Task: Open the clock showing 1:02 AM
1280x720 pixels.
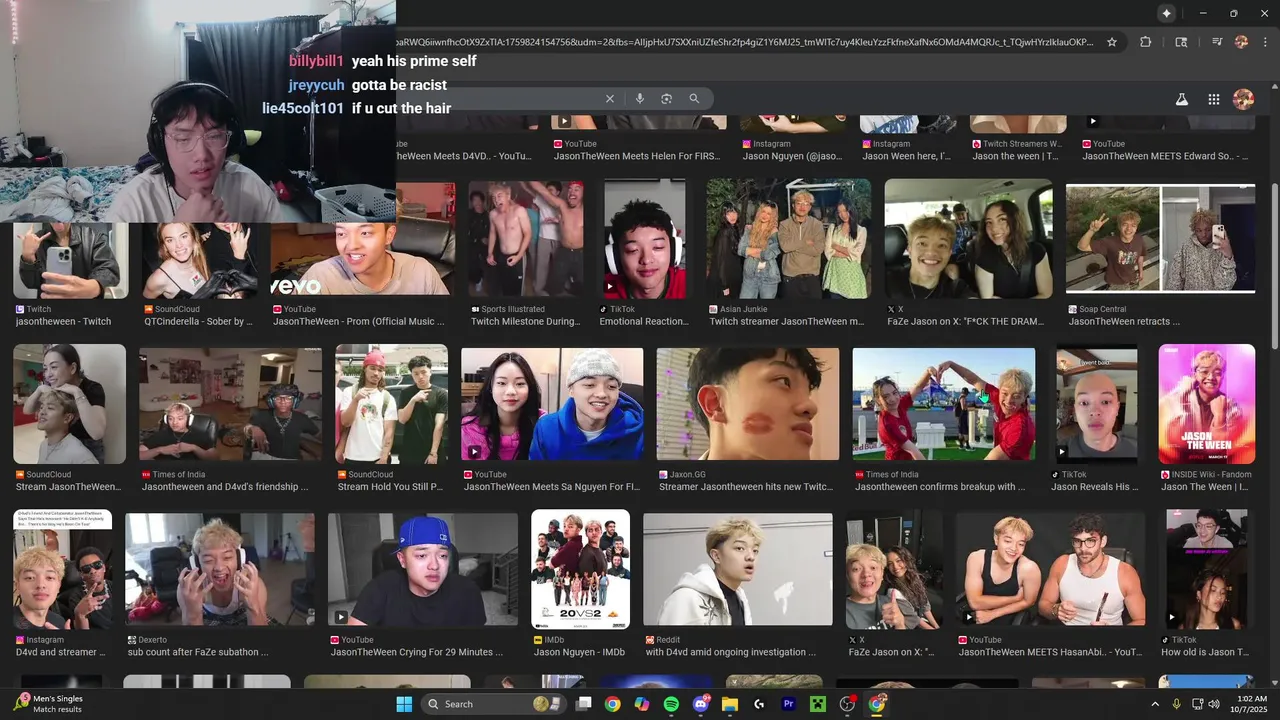Action: [x=1251, y=704]
